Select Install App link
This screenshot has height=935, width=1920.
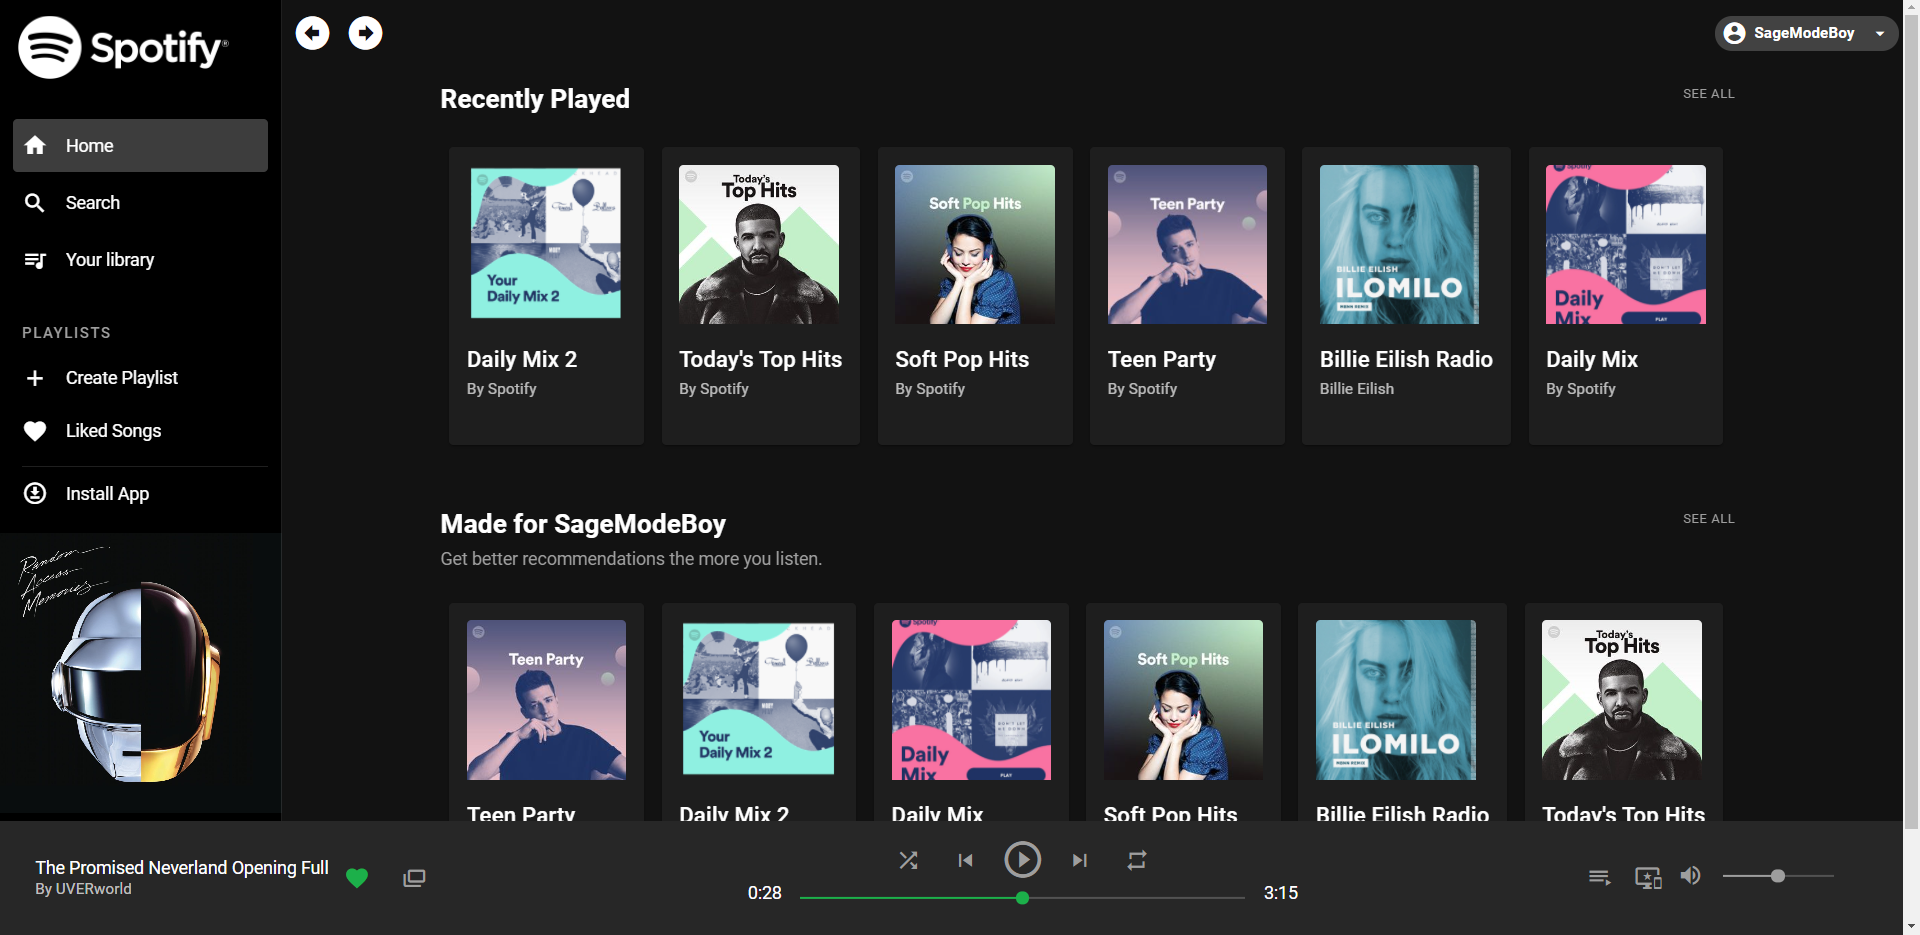tap(107, 494)
